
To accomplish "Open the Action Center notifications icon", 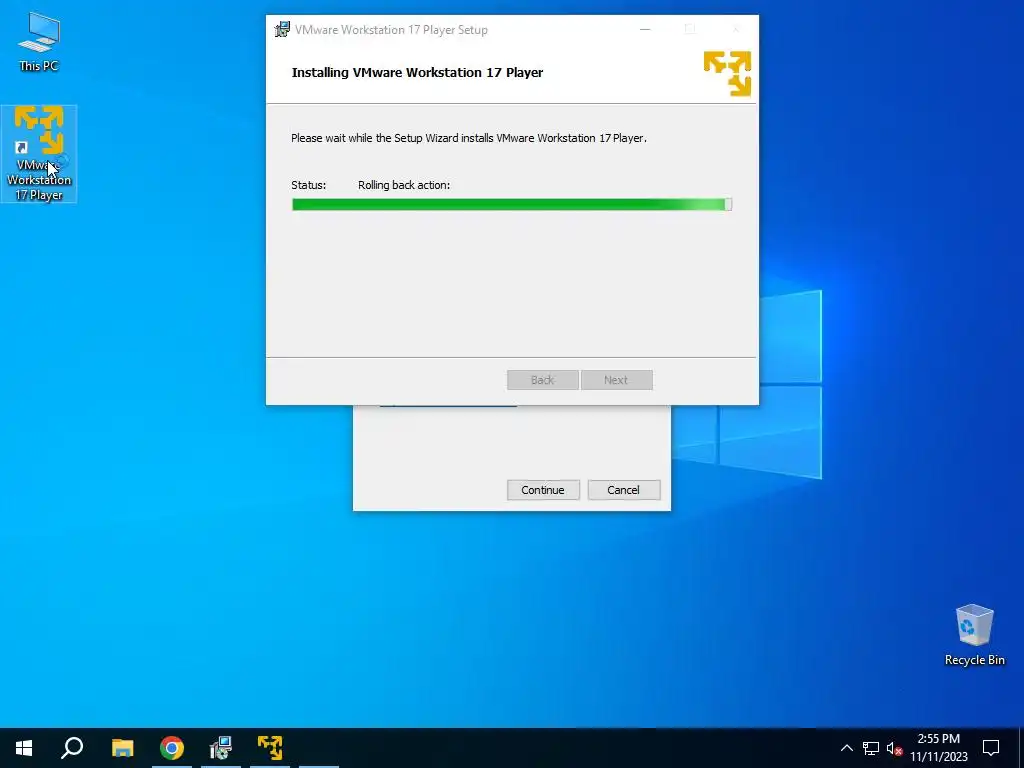I will click(x=991, y=748).
